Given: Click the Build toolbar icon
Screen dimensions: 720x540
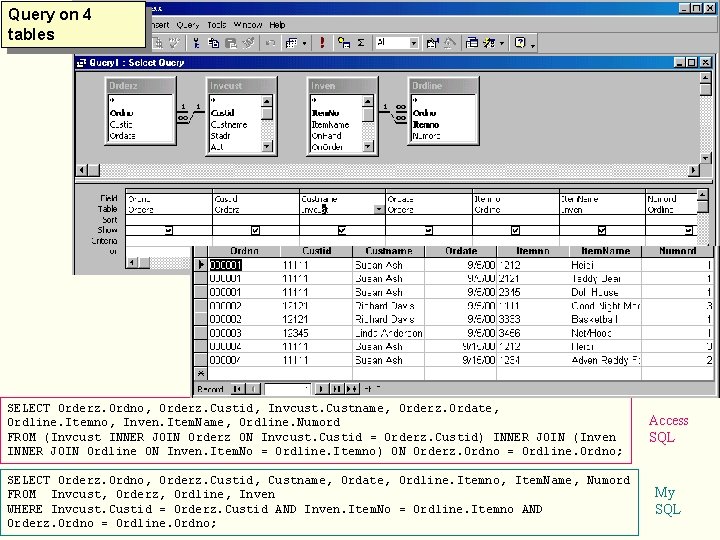Looking at the screenshot, I should coord(449,43).
